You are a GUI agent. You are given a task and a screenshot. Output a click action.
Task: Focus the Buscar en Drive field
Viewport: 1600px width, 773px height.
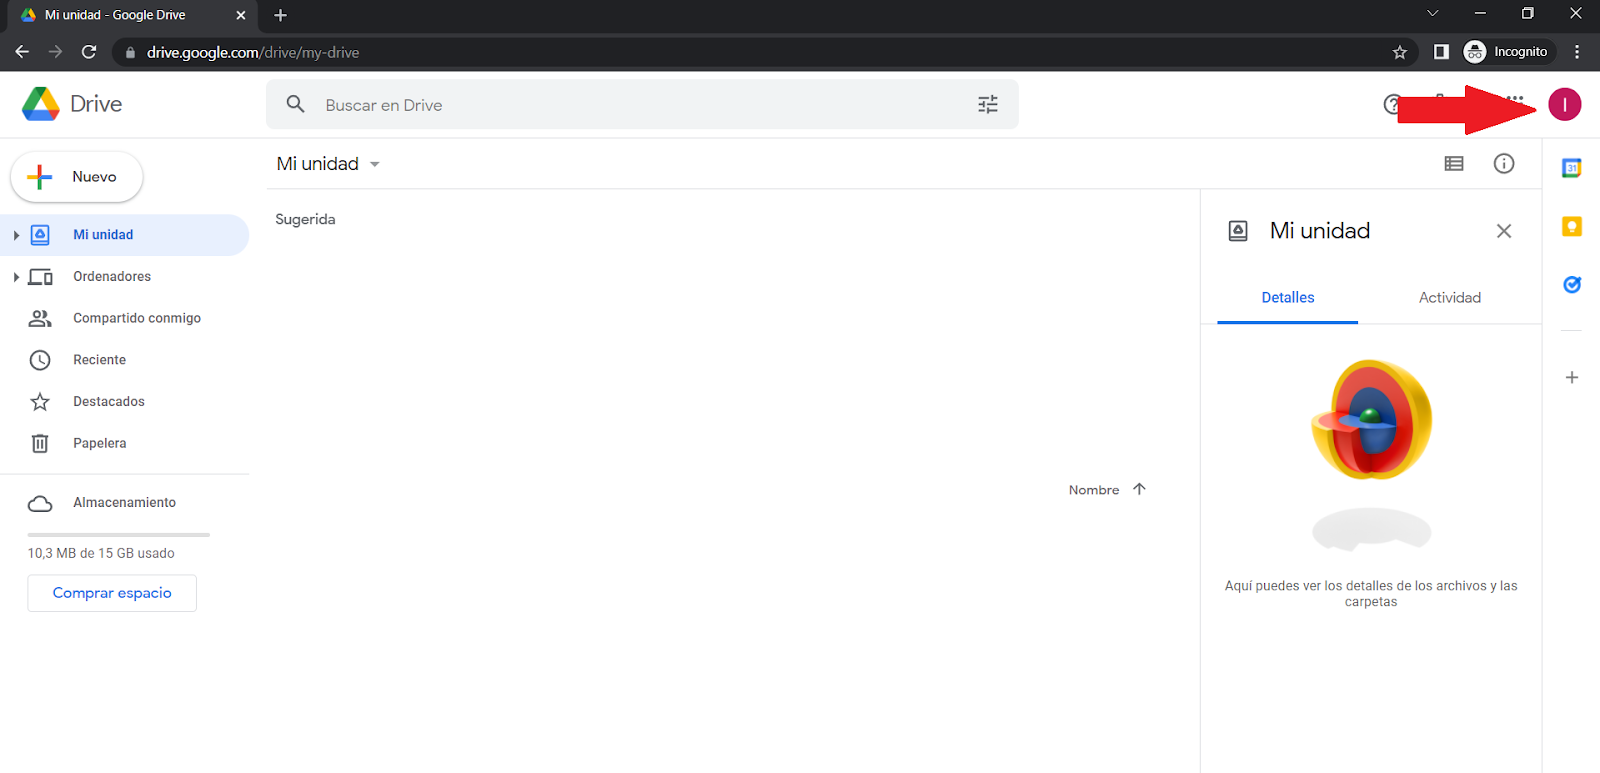pos(642,104)
